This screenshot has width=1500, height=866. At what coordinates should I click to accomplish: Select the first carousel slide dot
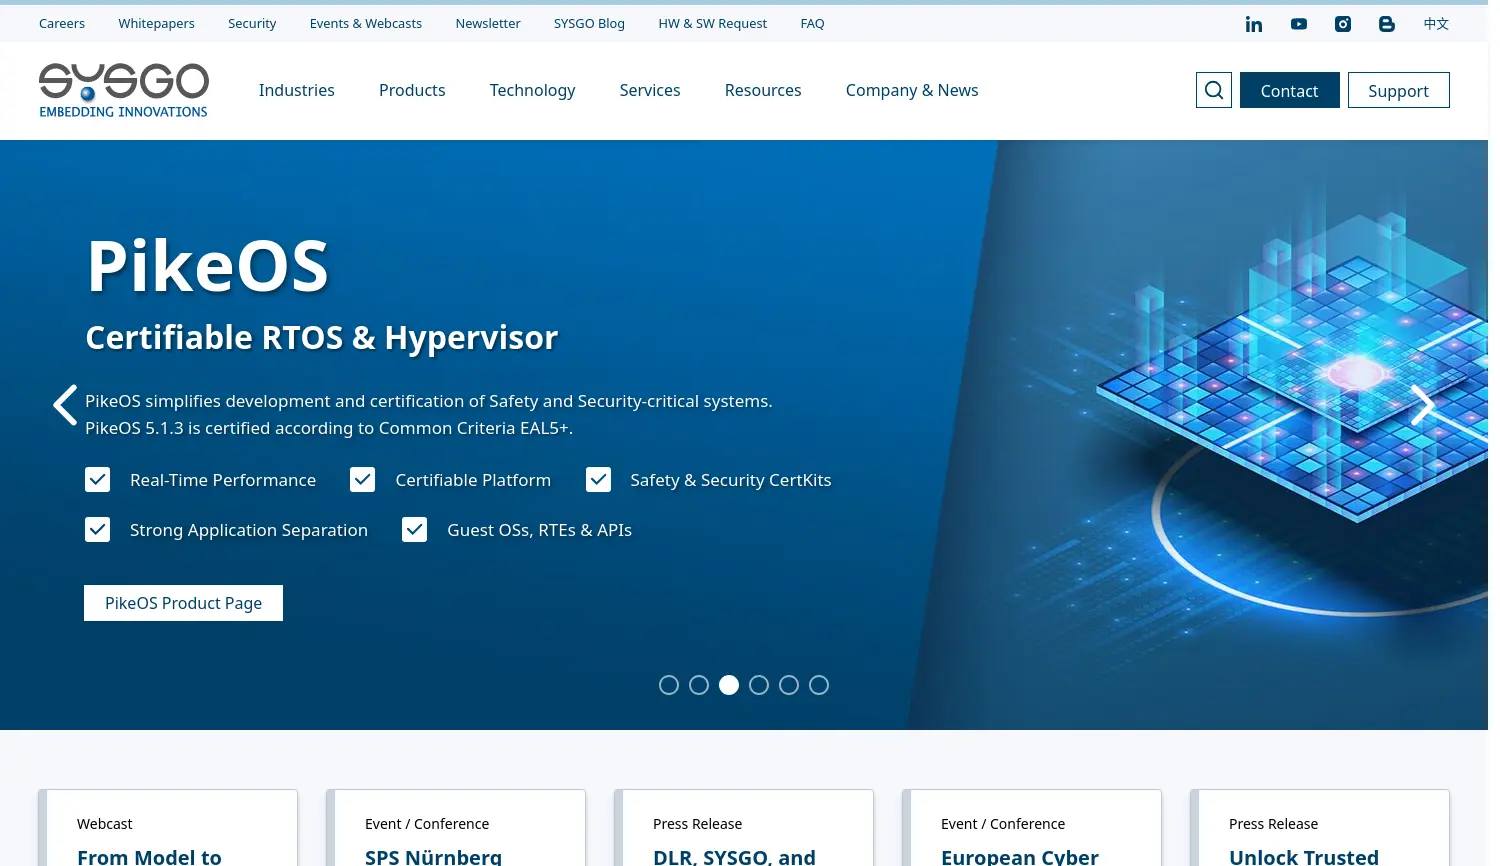[669, 685]
